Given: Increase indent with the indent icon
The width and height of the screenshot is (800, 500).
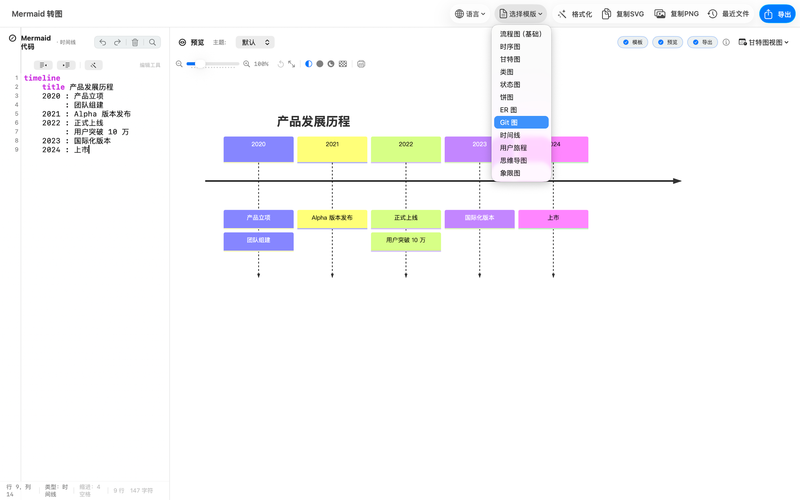Looking at the screenshot, I should 66,65.
